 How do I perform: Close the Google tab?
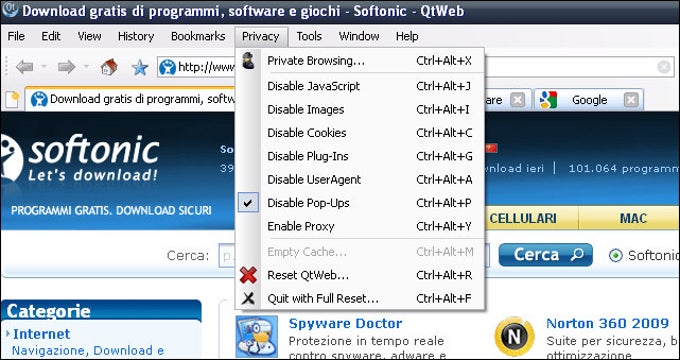pos(631,101)
